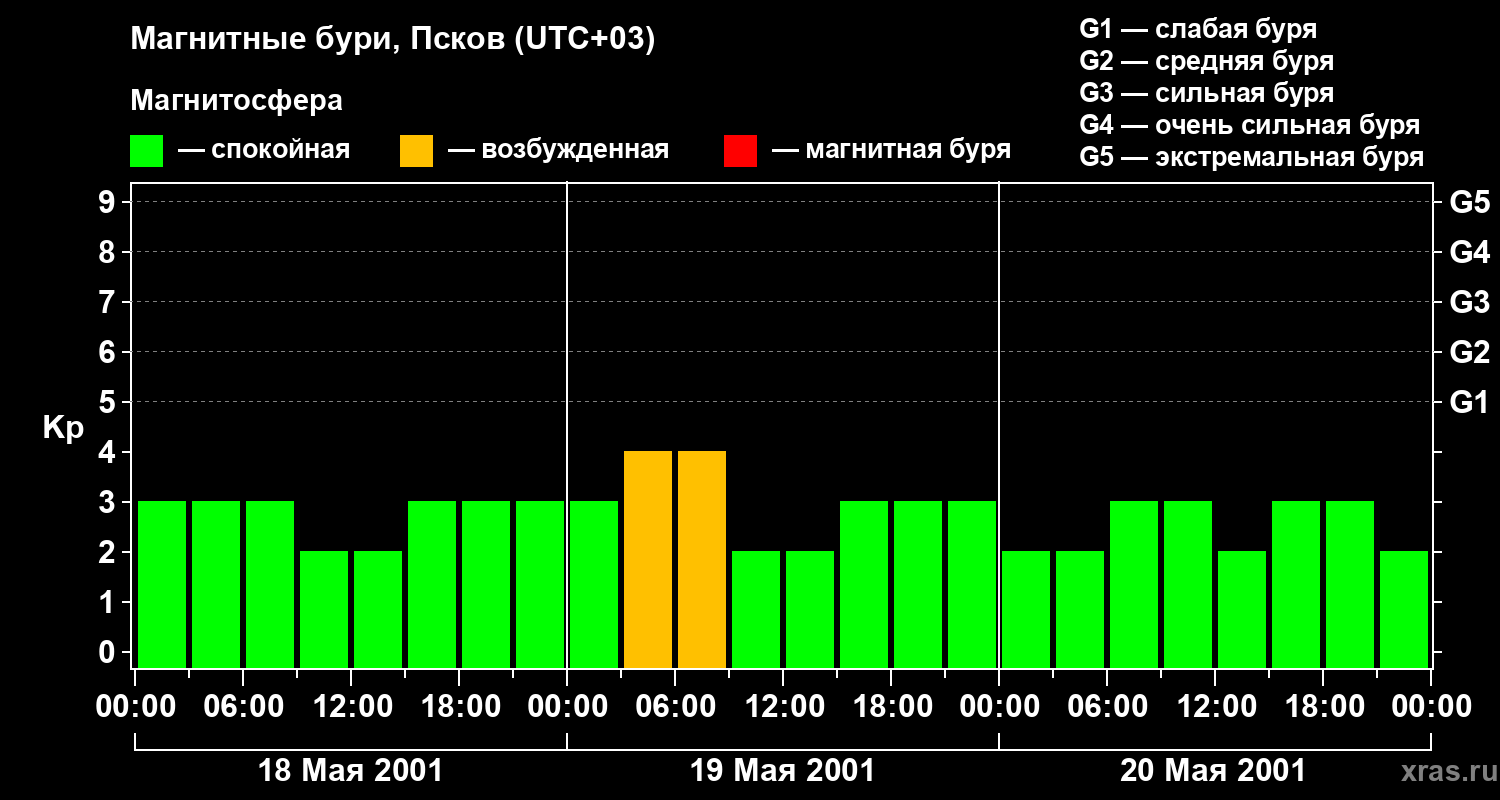Viewport: 1500px width, 800px height.
Task: Click the first green bar of 18 May
Action: (x=162, y=585)
